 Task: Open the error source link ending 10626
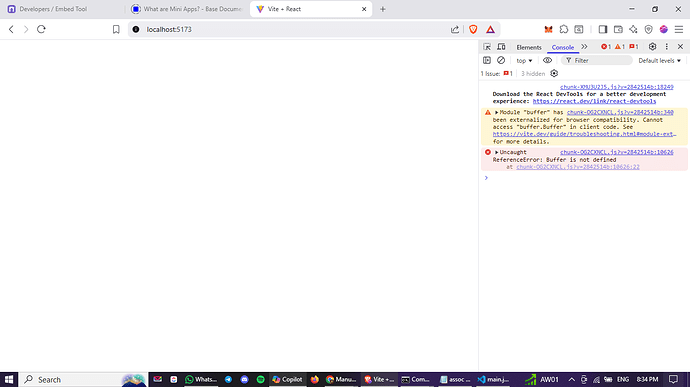click(617, 152)
